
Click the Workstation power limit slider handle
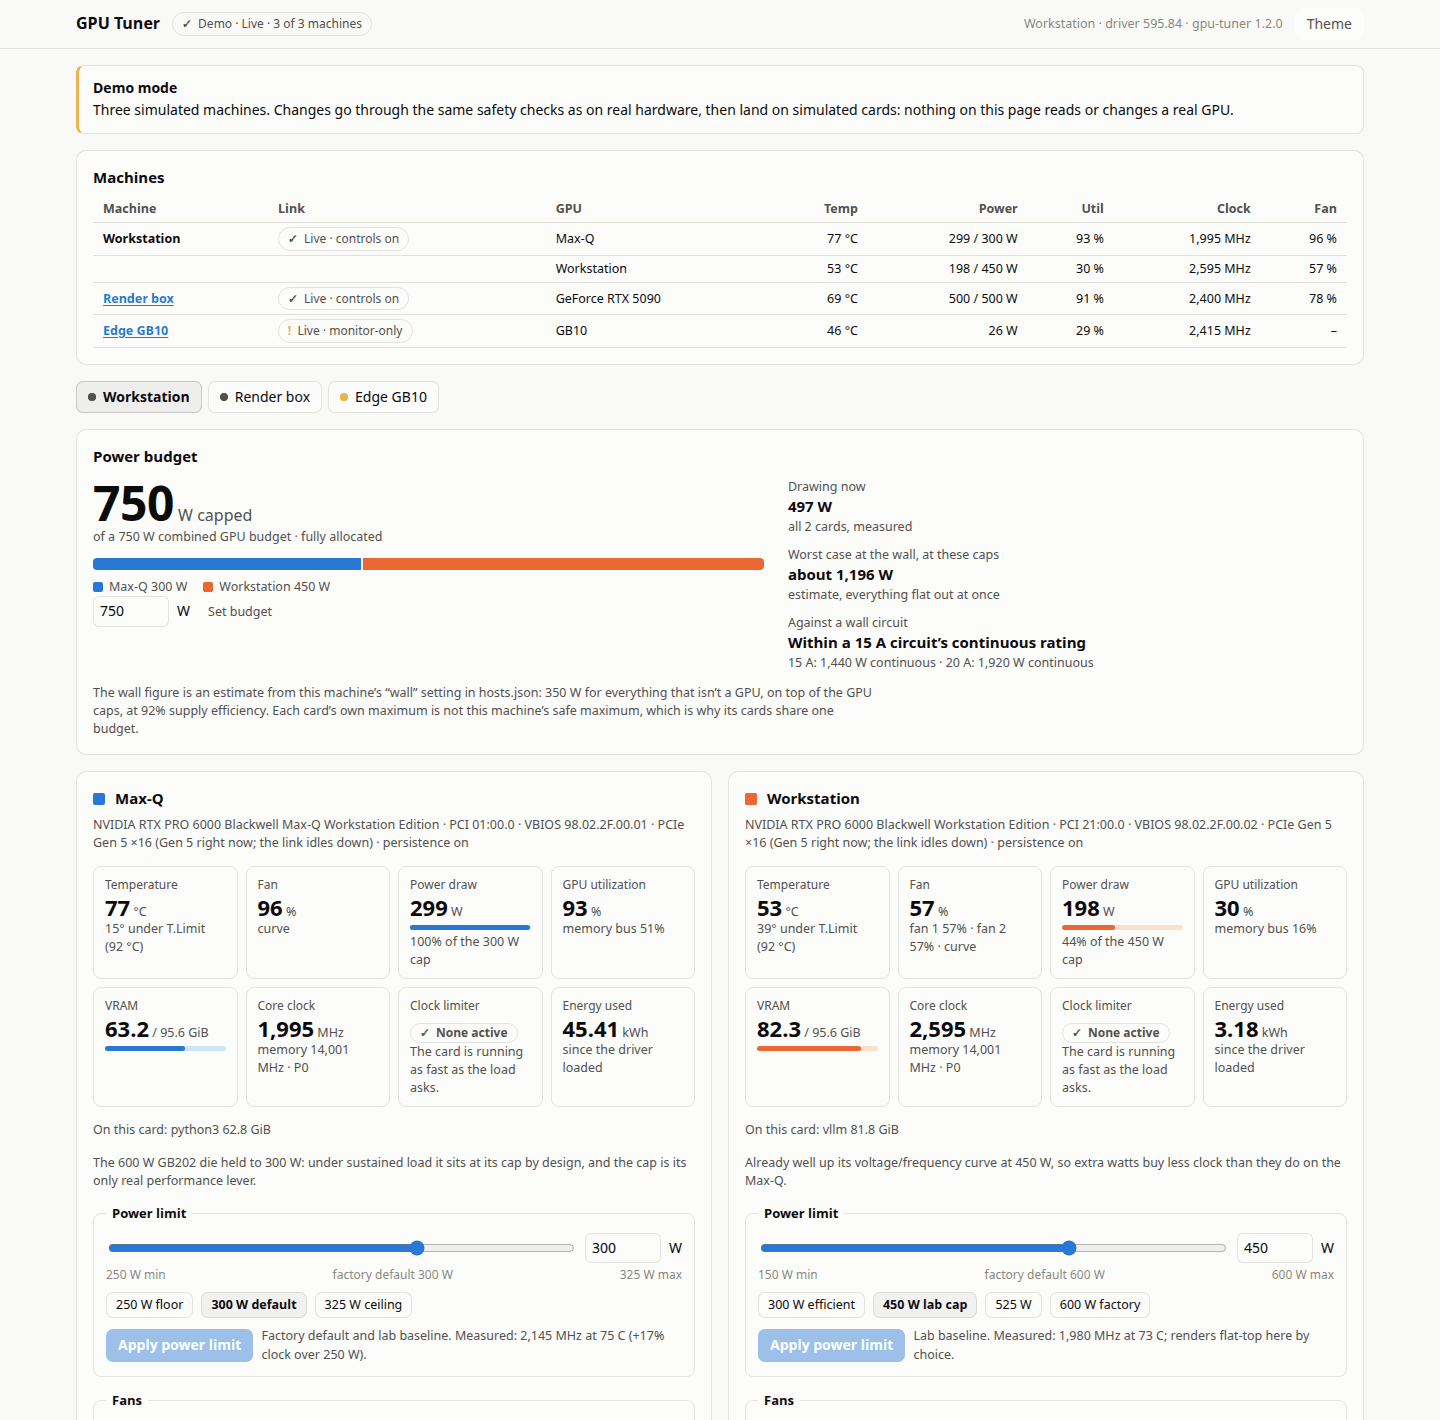(1069, 1248)
